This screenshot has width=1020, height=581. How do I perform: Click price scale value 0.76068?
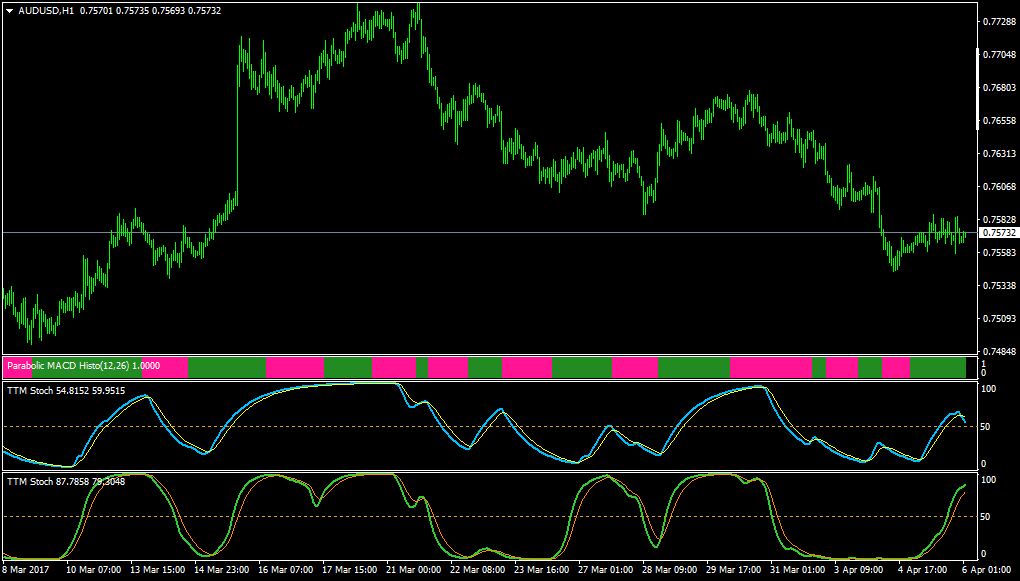coord(999,187)
